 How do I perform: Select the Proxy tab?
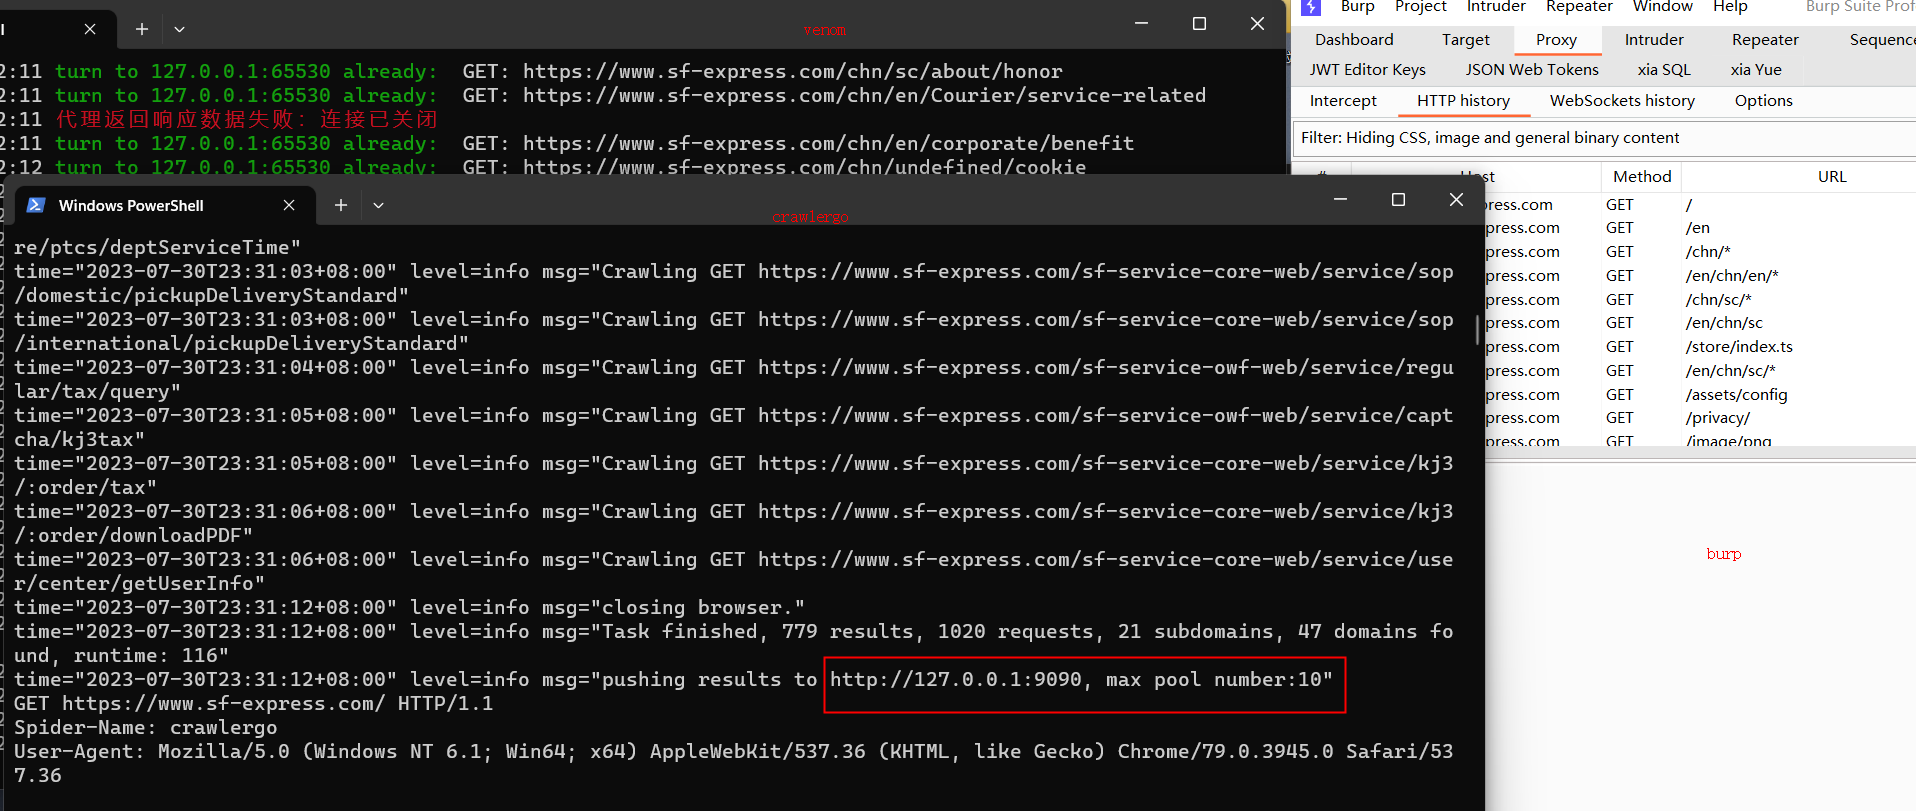[x=1556, y=40]
